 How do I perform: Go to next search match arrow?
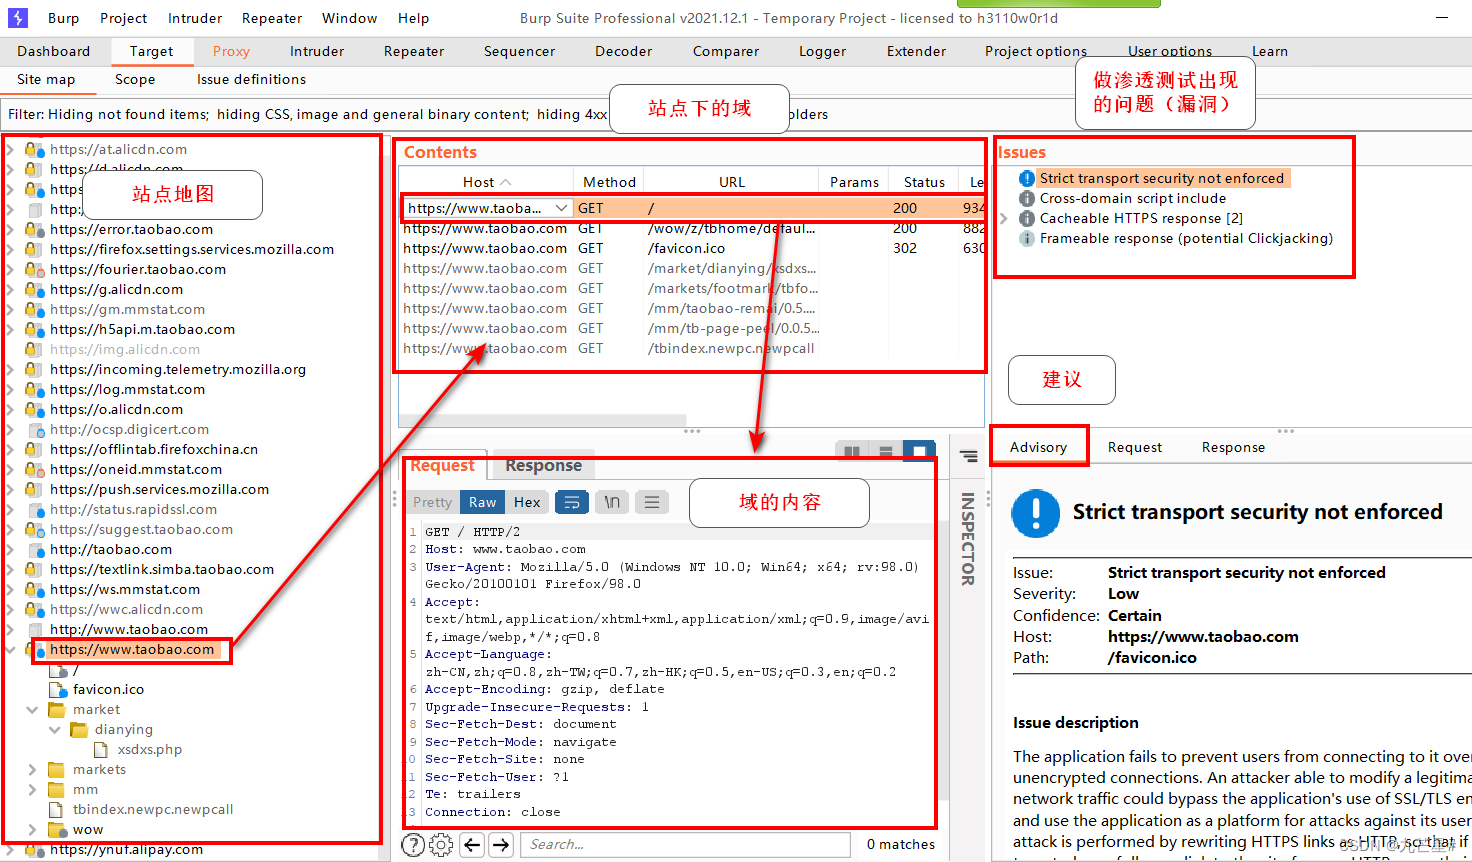click(x=501, y=845)
